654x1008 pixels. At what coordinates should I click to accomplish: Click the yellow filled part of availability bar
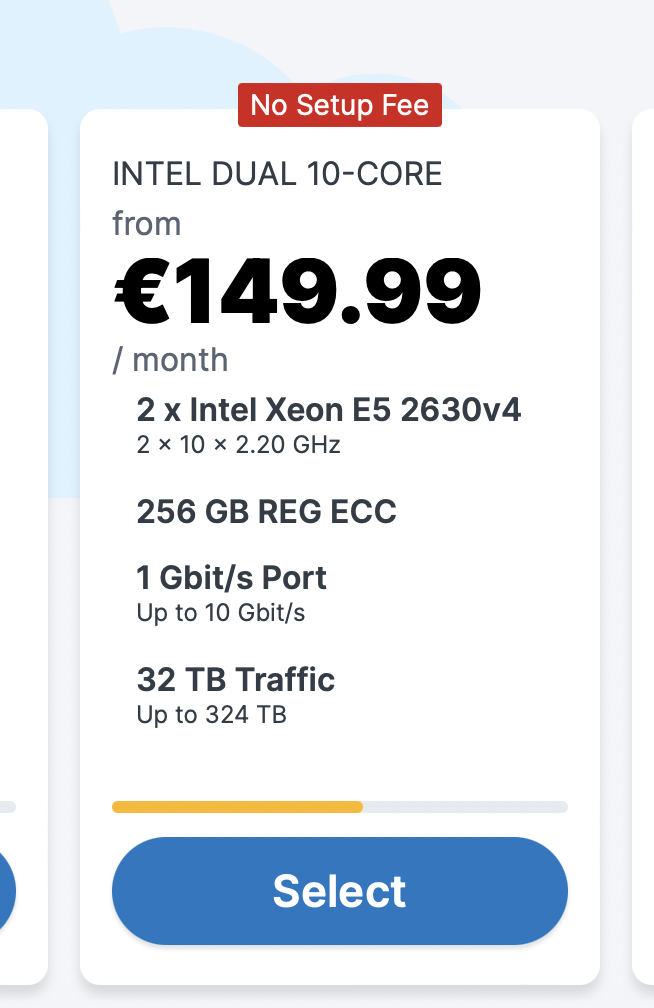pos(237,807)
